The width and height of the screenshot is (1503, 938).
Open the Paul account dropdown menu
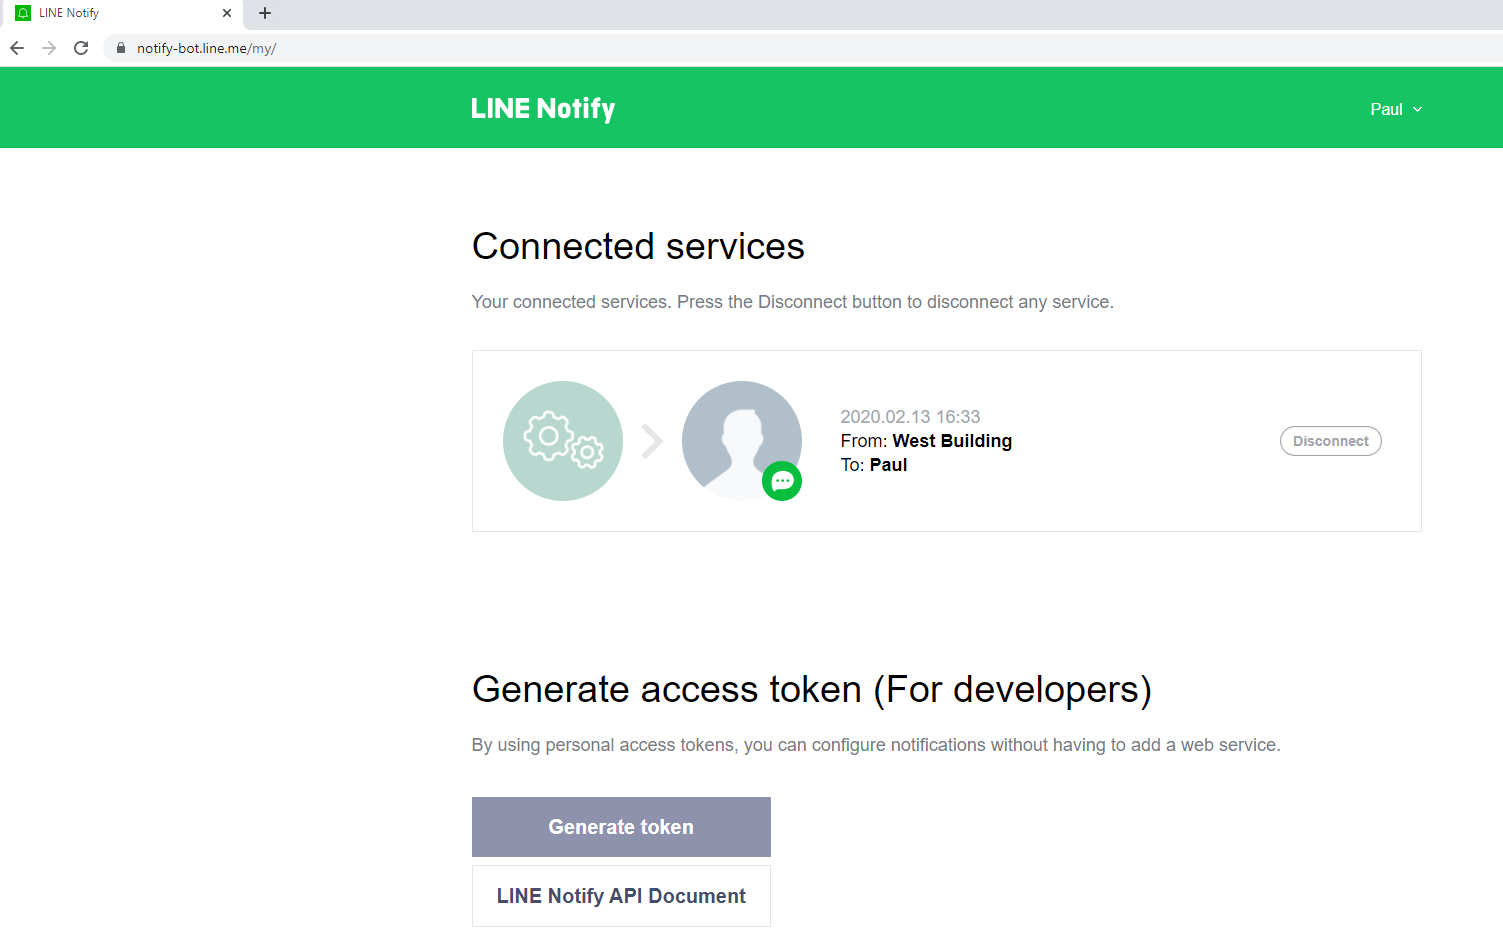1396,109
